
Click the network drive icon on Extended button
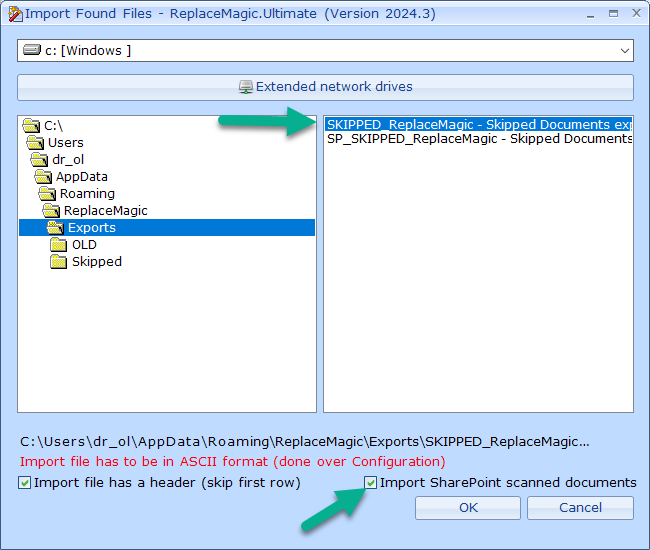pos(246,87)
